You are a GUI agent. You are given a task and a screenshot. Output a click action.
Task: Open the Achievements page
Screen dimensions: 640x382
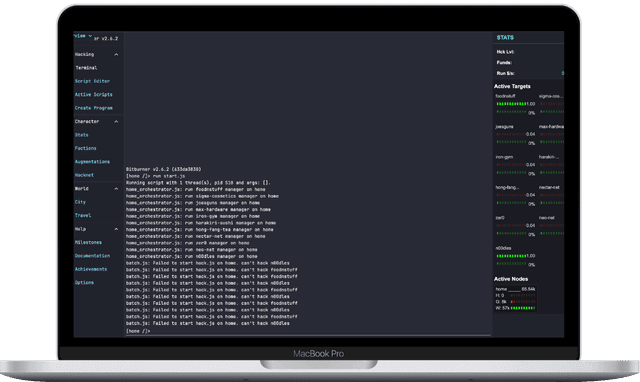(91, 269)
